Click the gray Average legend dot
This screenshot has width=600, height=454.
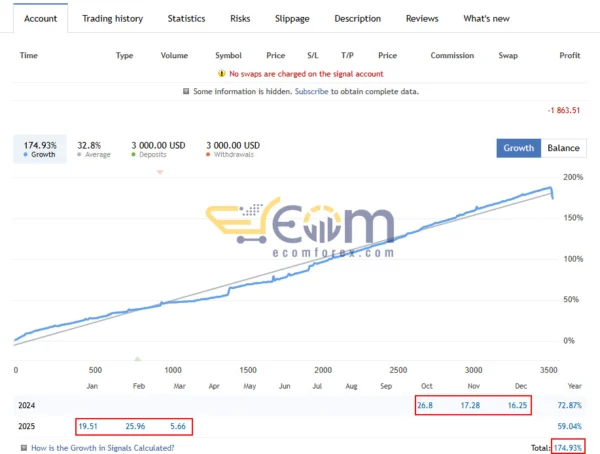click(x=80, y=156)
